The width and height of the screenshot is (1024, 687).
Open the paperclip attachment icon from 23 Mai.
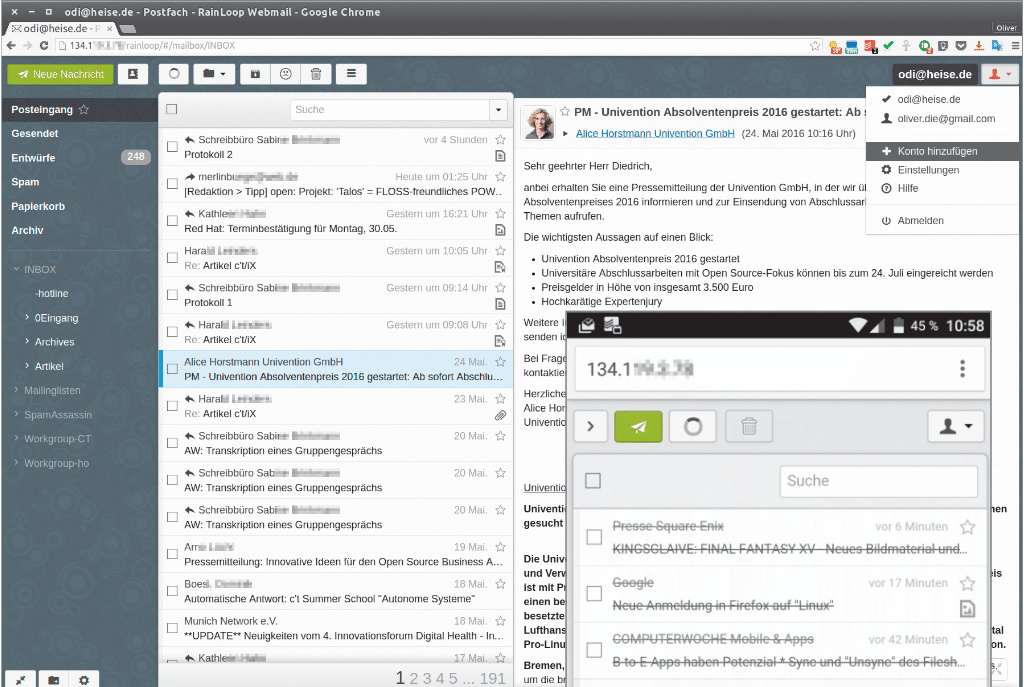pyautogui.click(x=500, y=415)
